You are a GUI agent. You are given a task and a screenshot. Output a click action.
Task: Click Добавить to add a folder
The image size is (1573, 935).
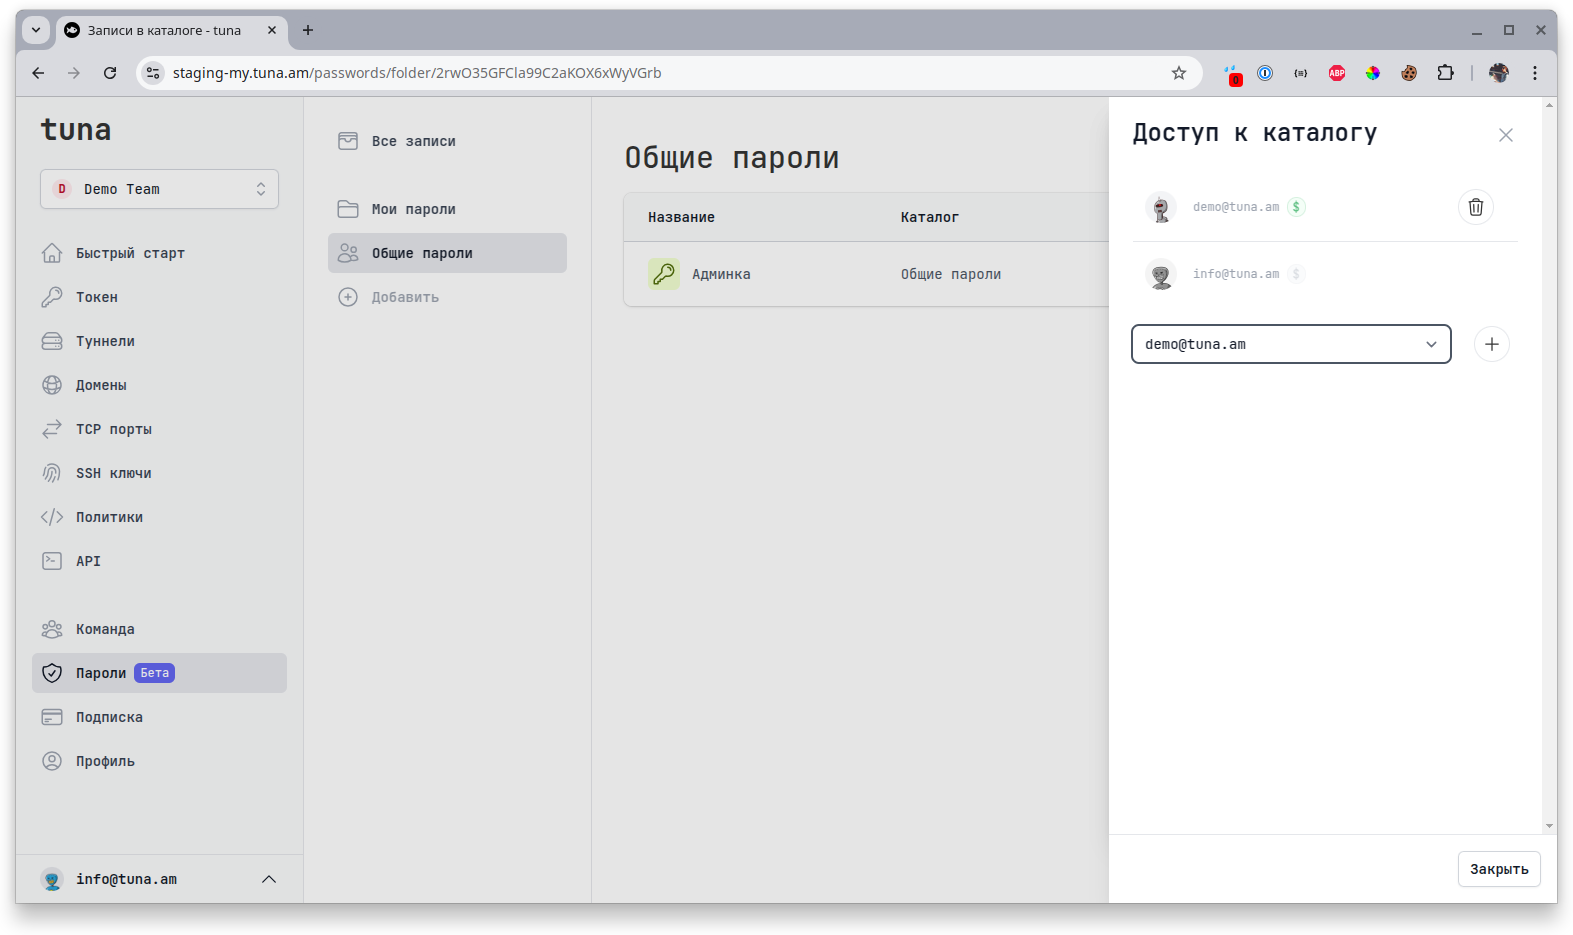pyautogui.click(x=404, y=297)
